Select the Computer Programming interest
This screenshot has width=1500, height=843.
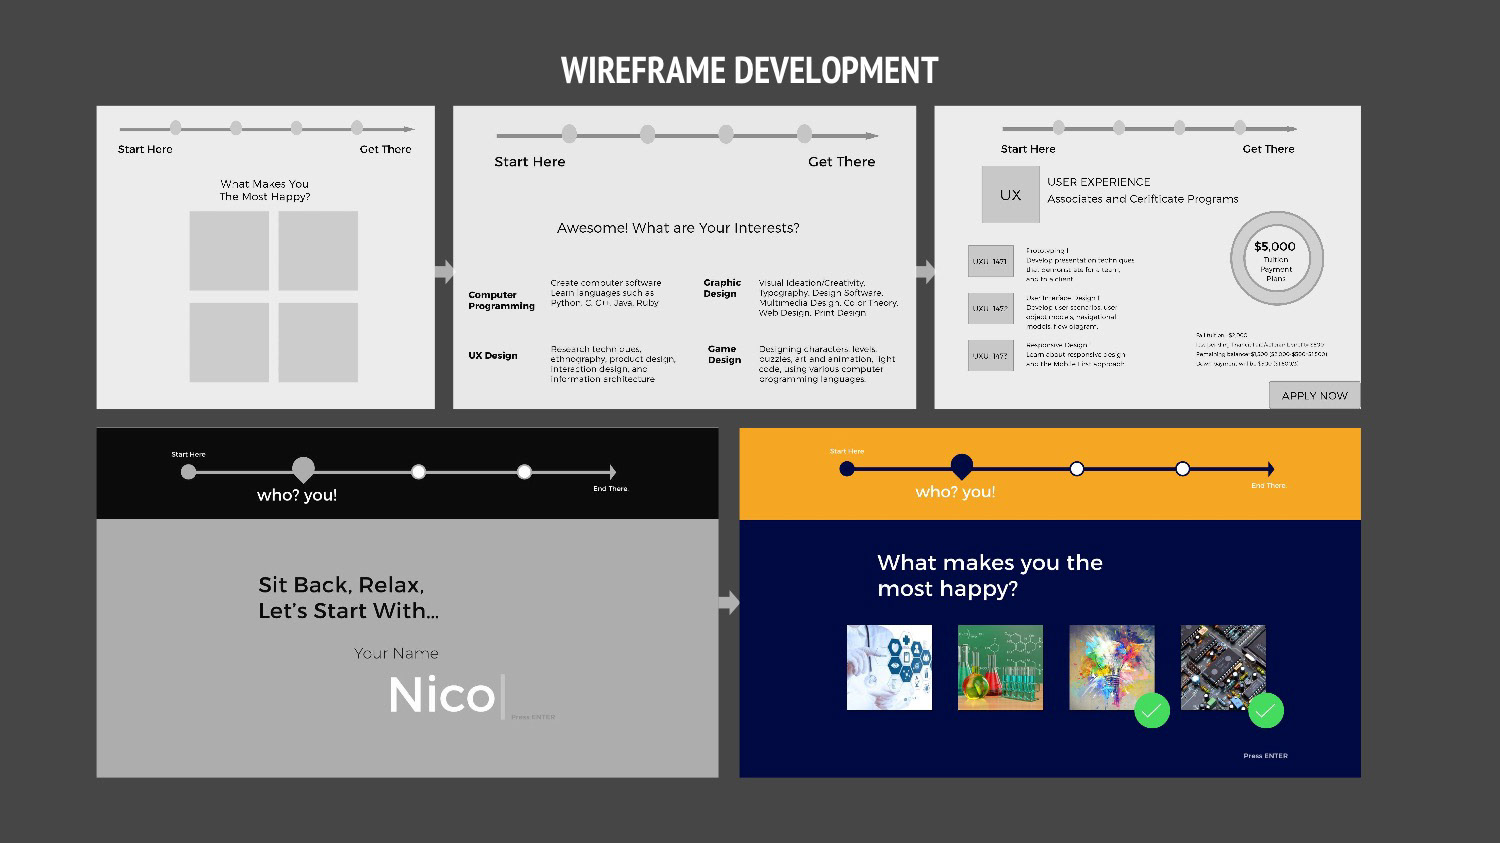point(501,300)
